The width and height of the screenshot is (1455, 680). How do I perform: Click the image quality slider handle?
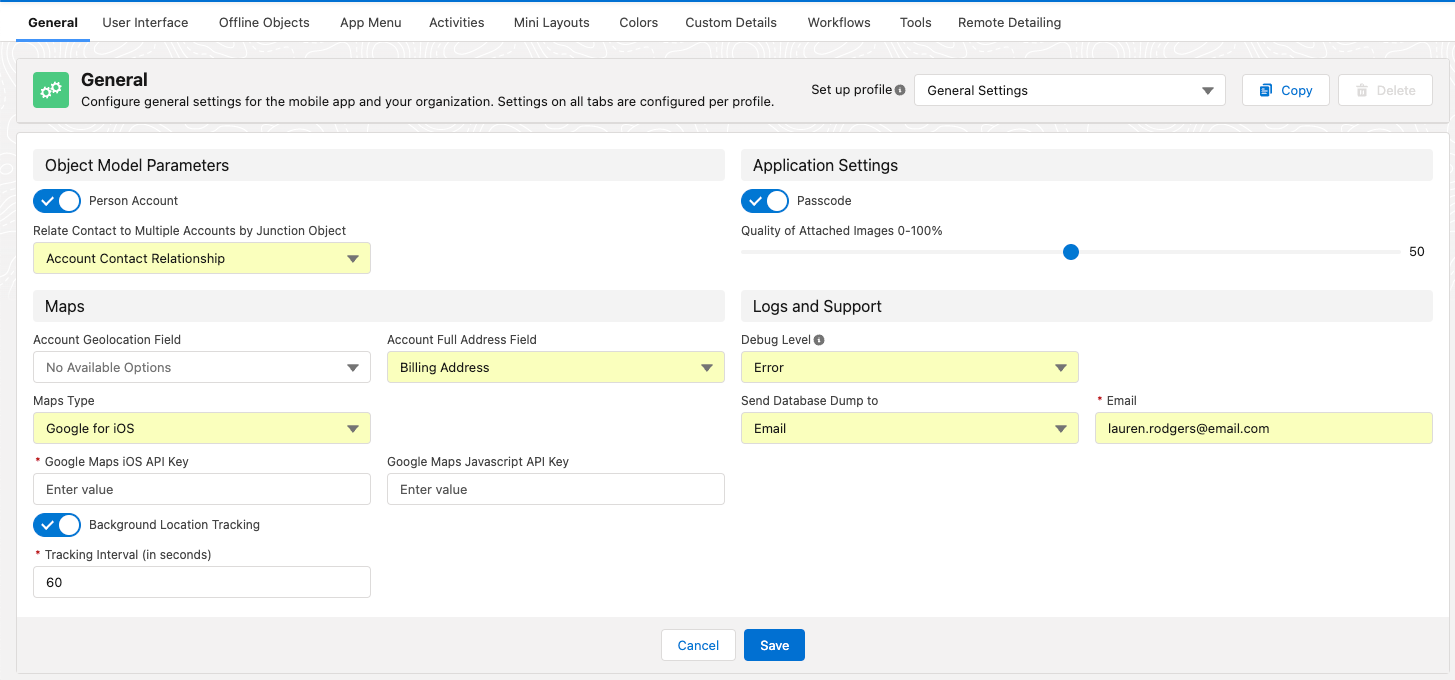pos(1071,252)
